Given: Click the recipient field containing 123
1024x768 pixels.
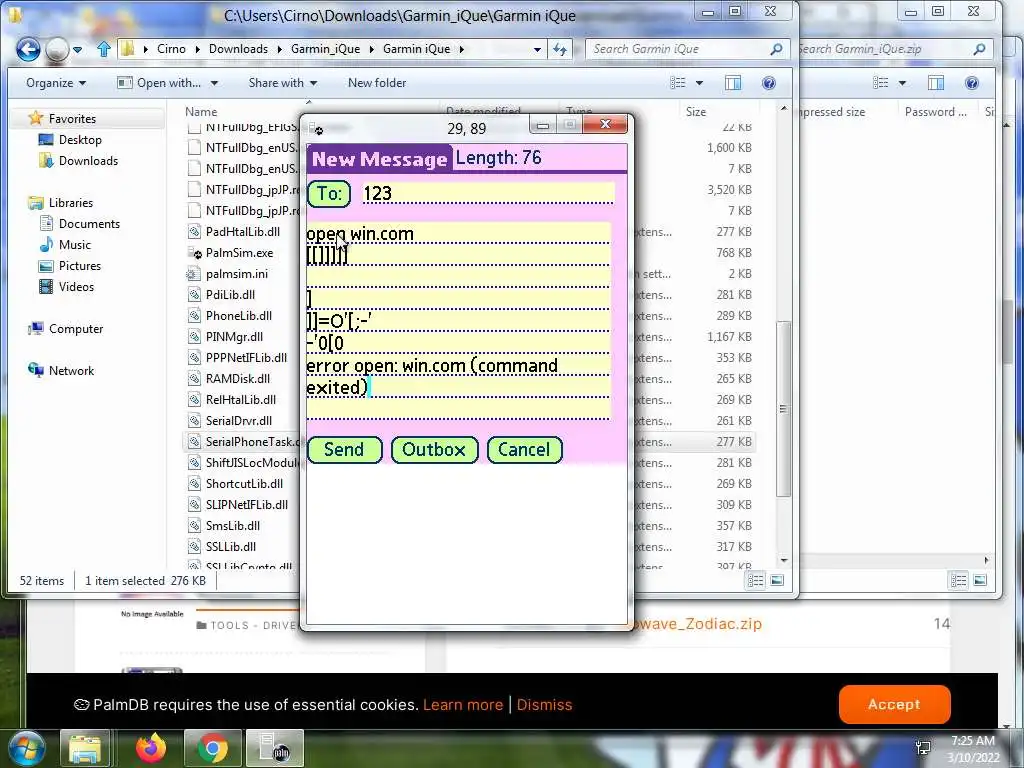Looking at the screenshot, I should tap(488, 193).
